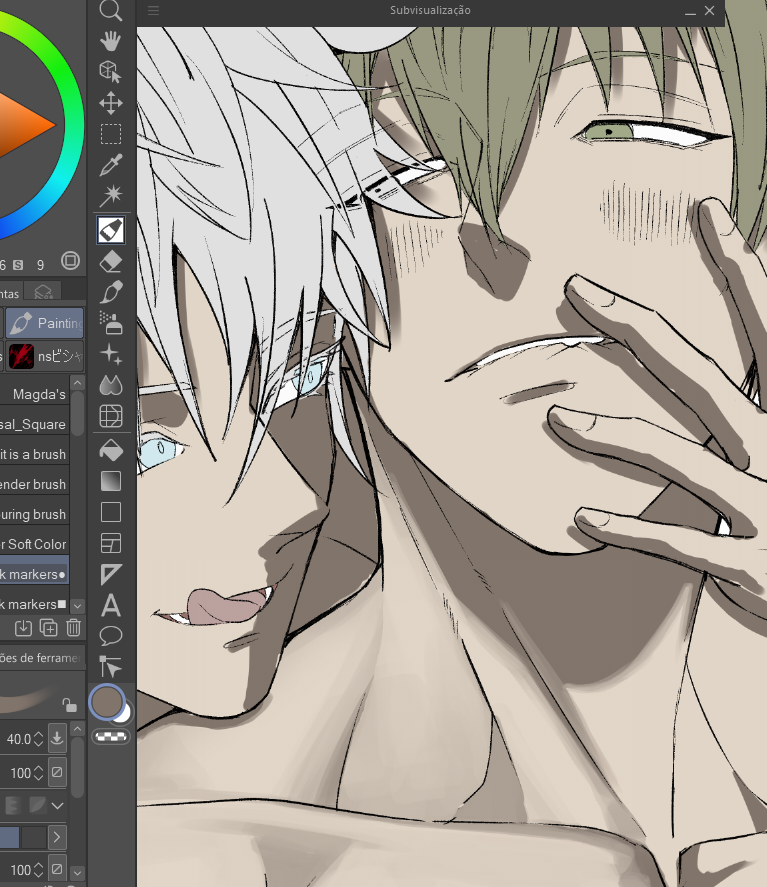Select the Figure rectangle tool
Image resolution: width=767 pixels, height=887 pixels.
click(x=110, y=512)
